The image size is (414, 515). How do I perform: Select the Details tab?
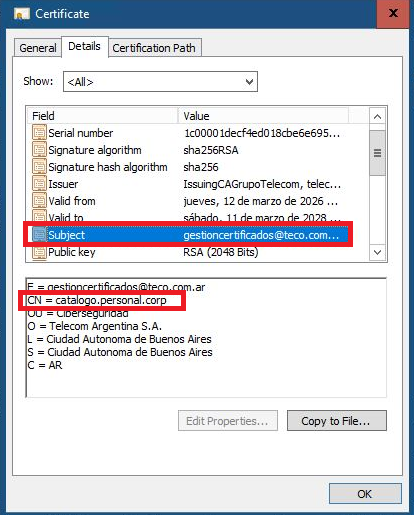coord(84,46)
